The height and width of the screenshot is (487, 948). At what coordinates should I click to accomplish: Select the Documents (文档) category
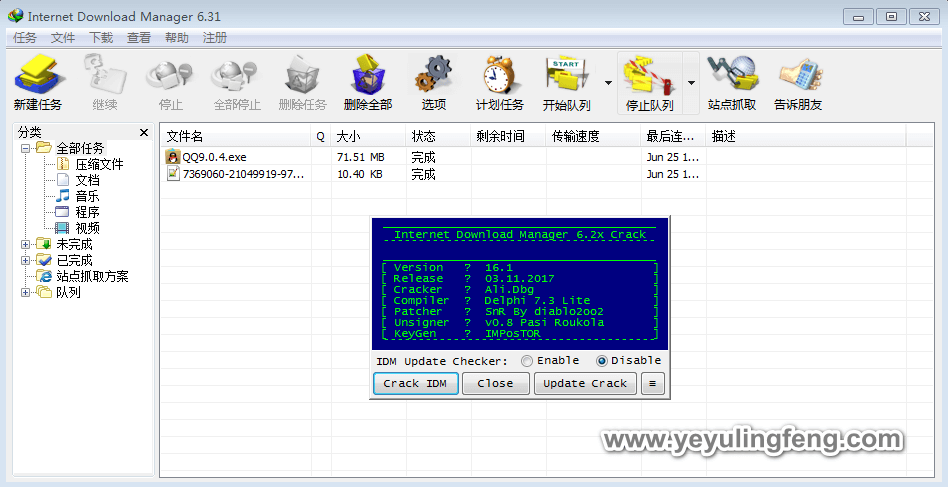coord(86,180)
